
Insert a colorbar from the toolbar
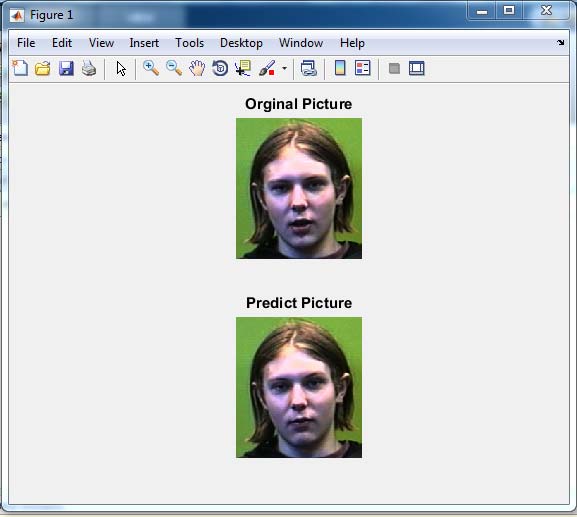(340, 68)
